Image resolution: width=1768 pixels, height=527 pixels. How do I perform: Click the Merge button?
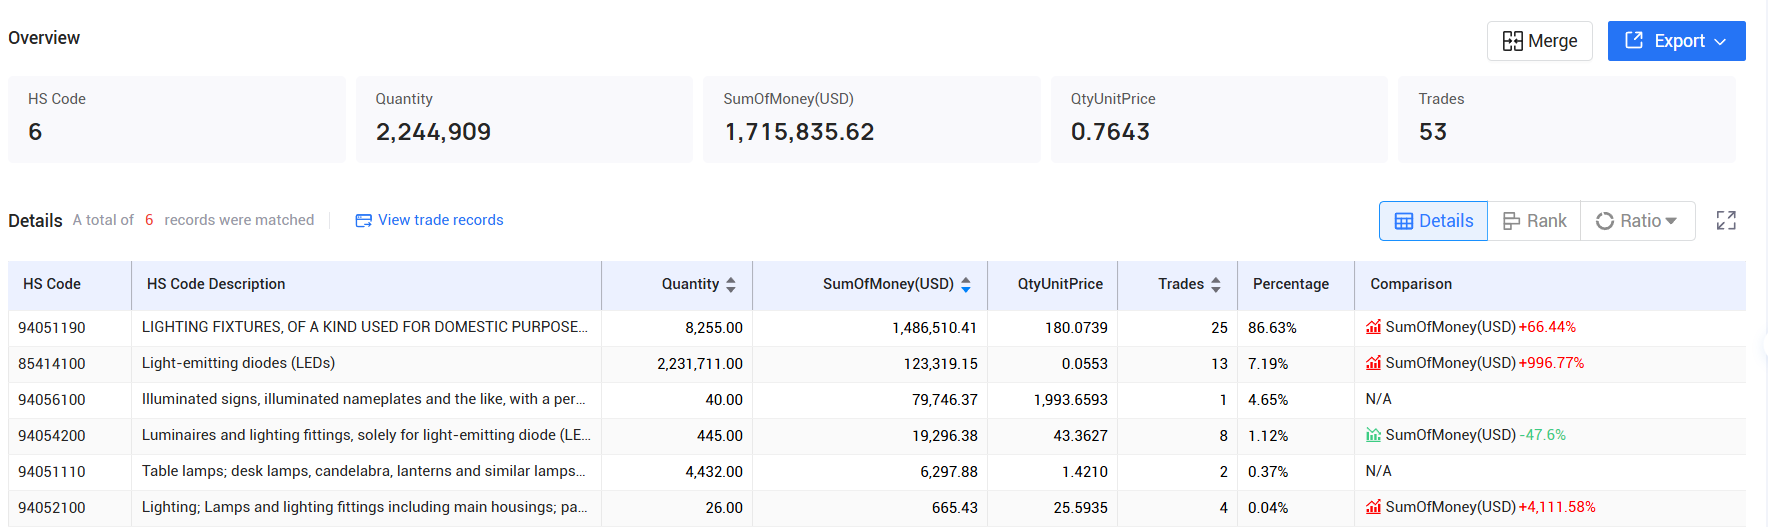tap(1539, 41)
